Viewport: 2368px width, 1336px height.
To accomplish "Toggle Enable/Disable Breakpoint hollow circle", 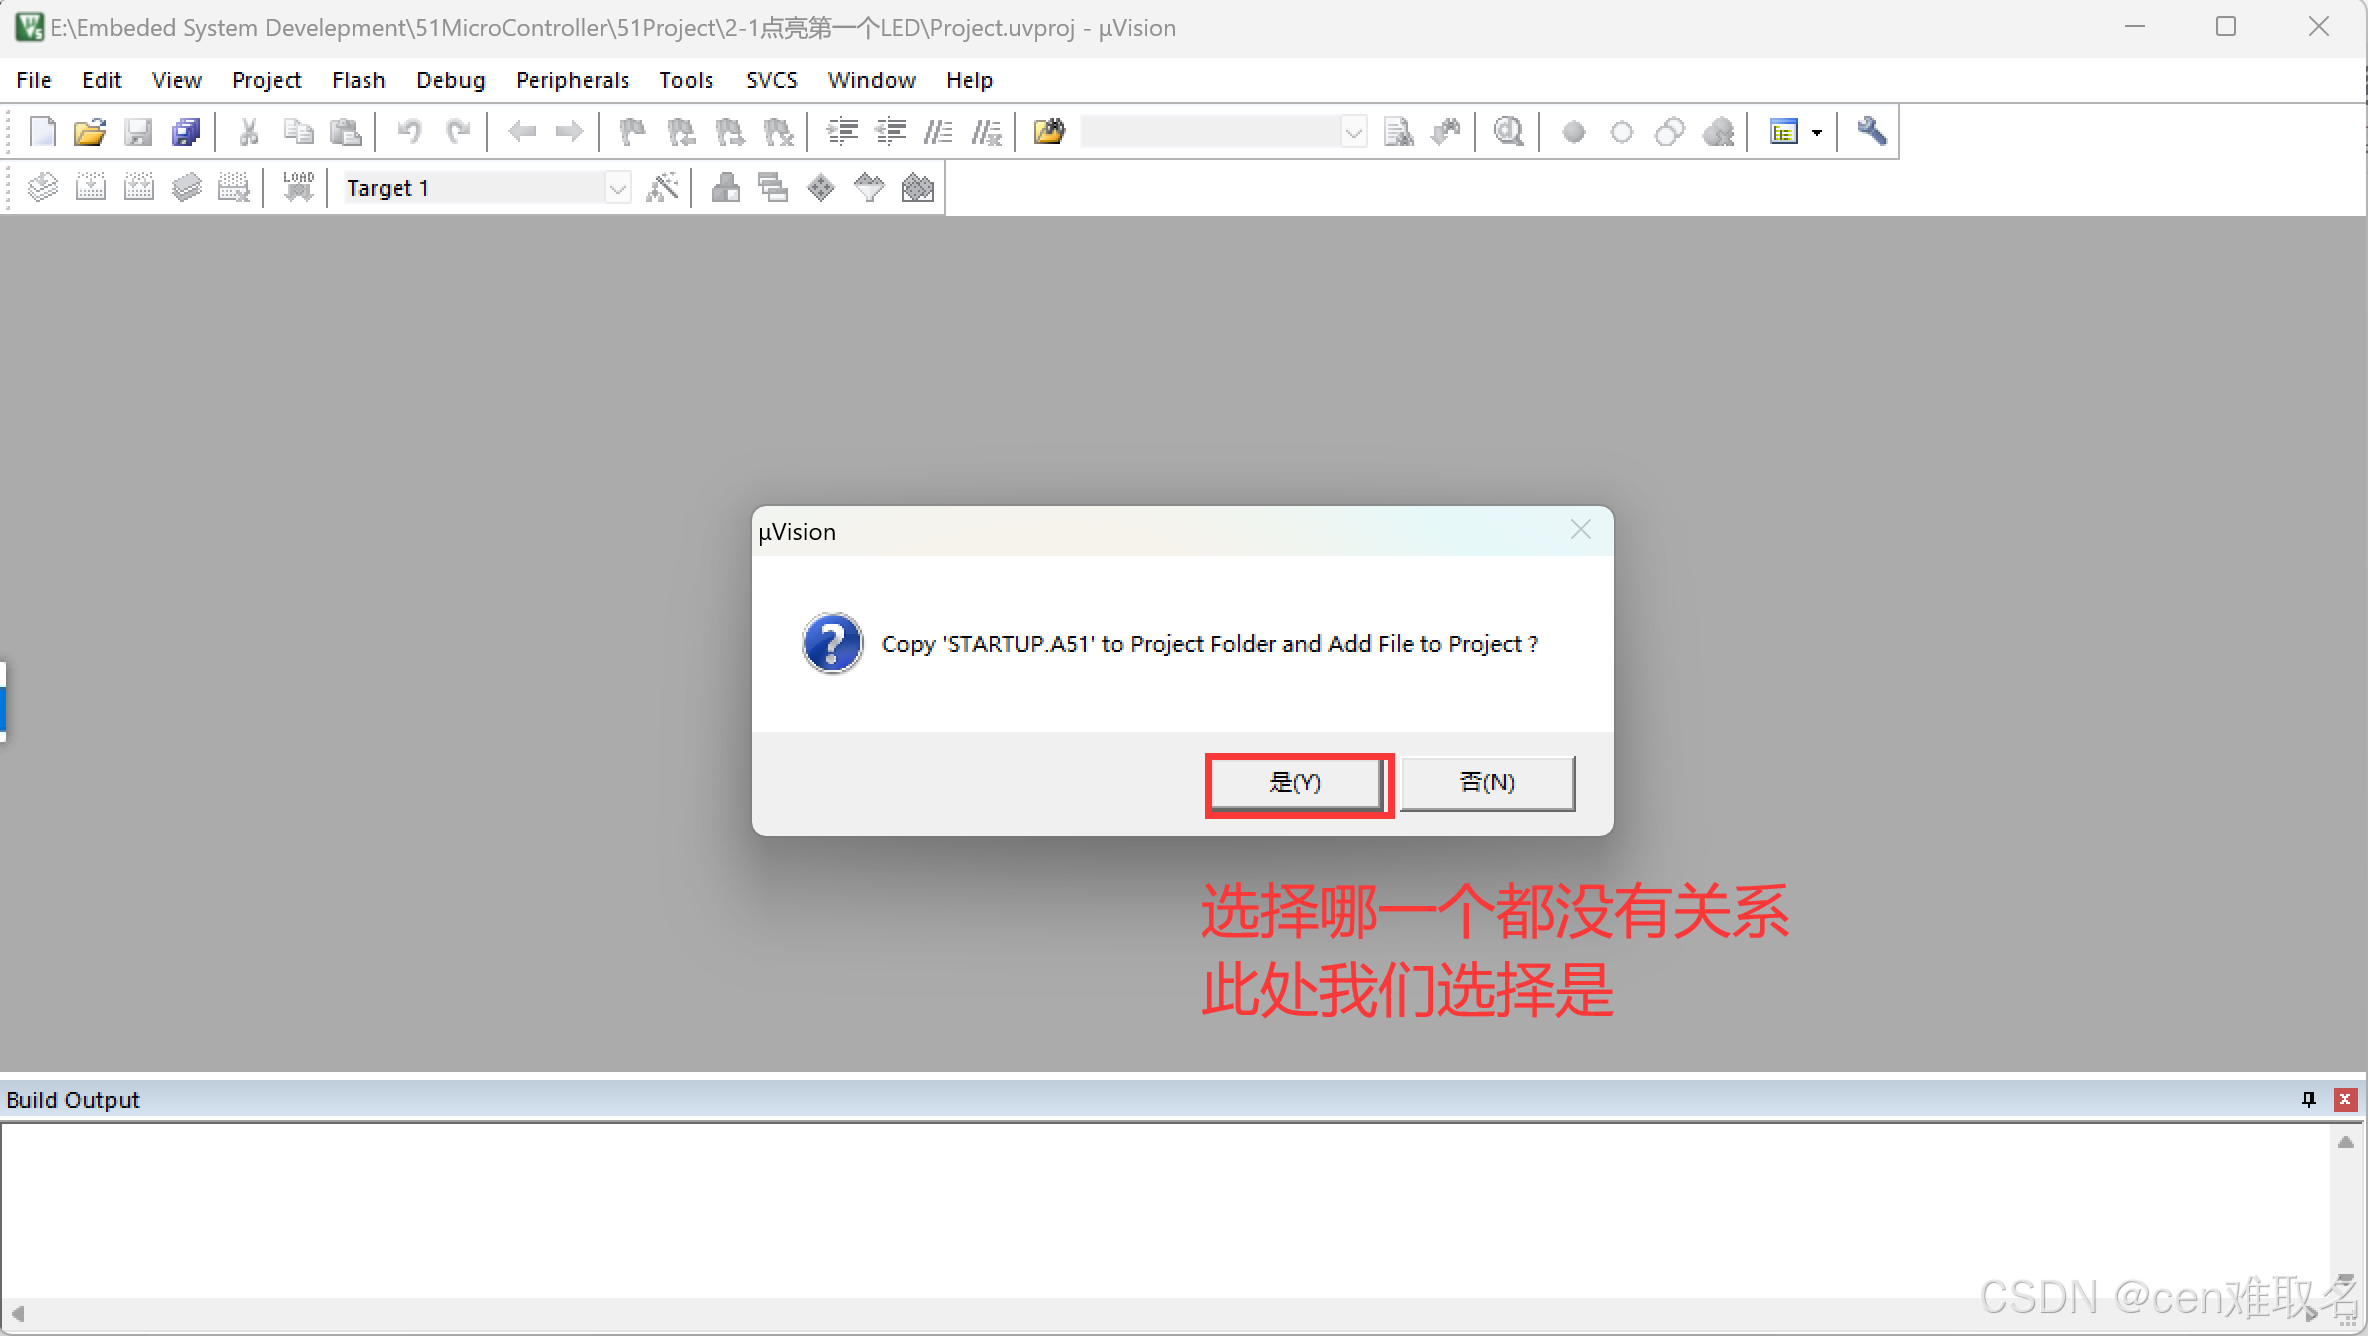I will (x=1621, y=132).
